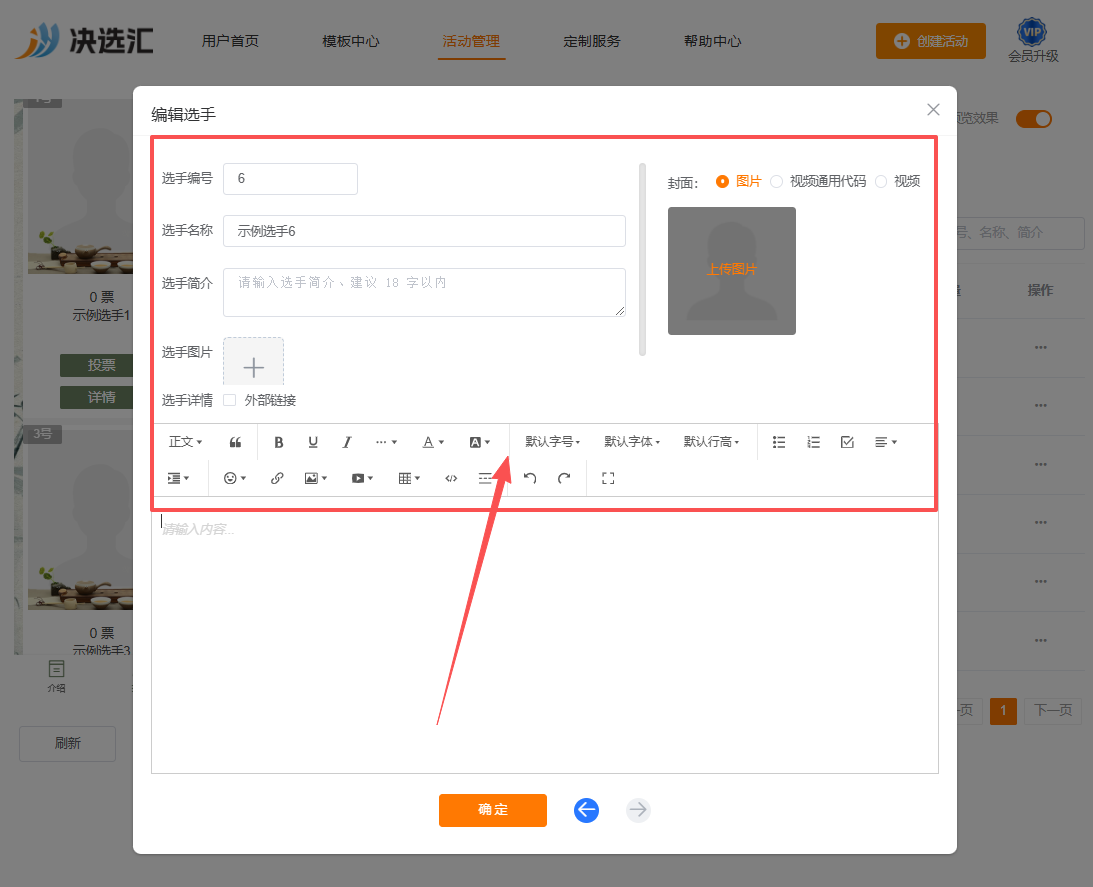
Task: Redo the last edit
Action: tap(564, 478)
